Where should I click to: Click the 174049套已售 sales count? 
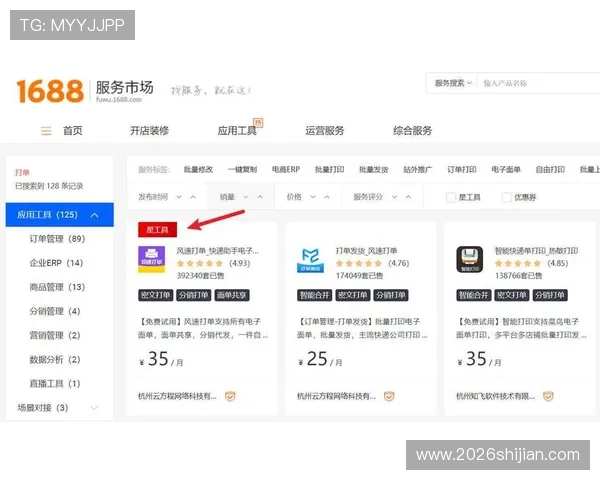tap(359, 276)
